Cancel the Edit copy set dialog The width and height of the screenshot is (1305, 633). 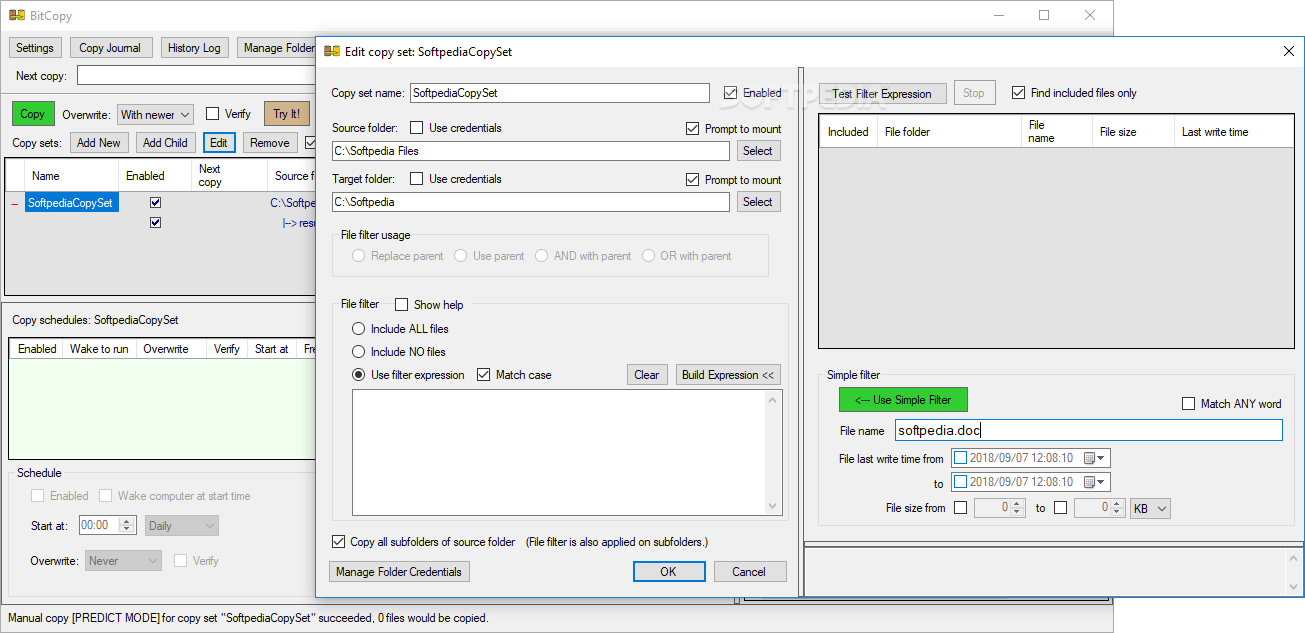pos(749,572)
